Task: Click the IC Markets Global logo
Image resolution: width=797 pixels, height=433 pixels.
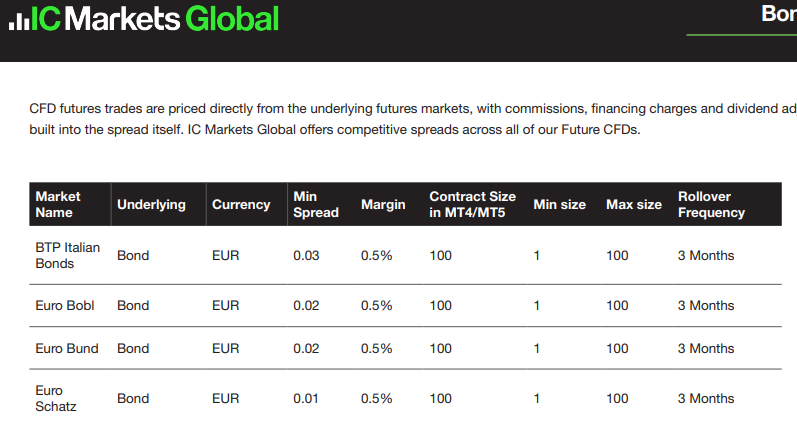Action: [x=144, y=19]
